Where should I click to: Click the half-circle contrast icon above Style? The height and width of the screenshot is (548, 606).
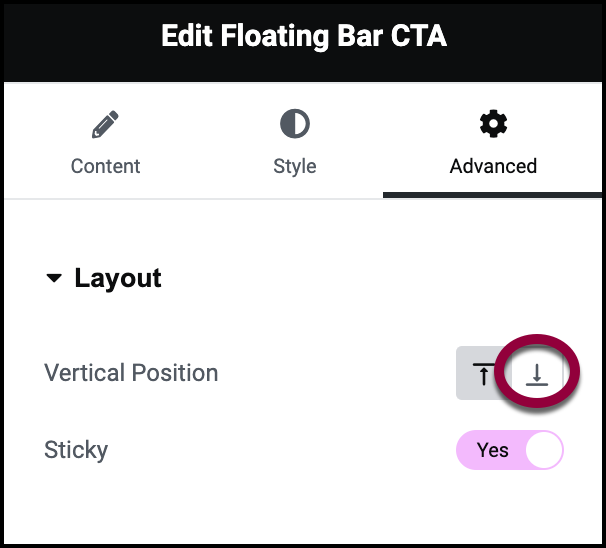[x=294, y=125]
